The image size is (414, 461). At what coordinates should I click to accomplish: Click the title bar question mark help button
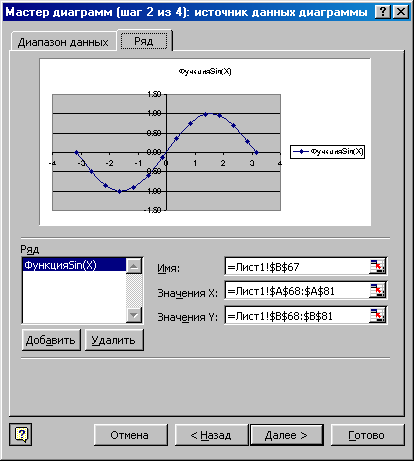point(383,12)
